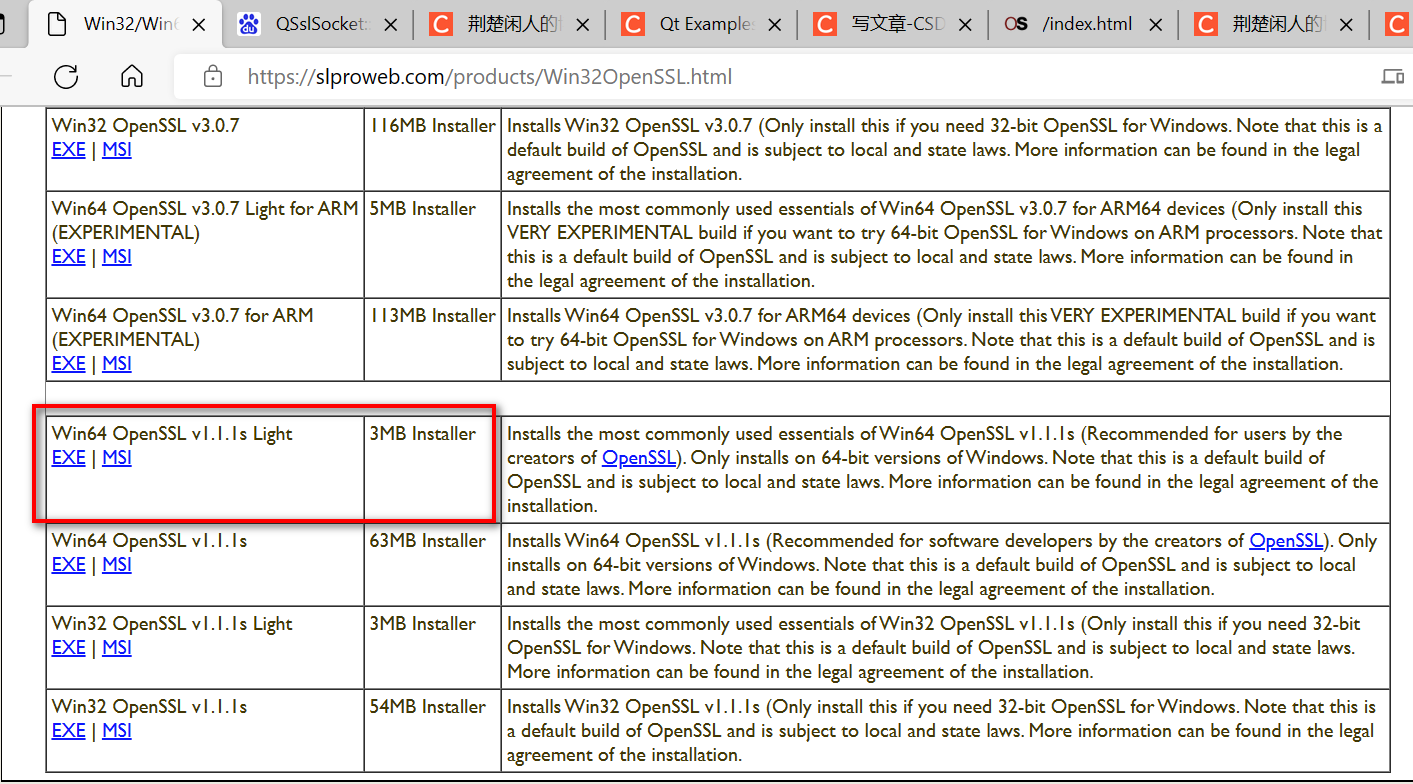Download MSI for Win64 OpenSSL v1.1.1s full
Image resolution: width=1413 pixels, height=784 pixels.
pyautogui.click(x=117, y=565)
